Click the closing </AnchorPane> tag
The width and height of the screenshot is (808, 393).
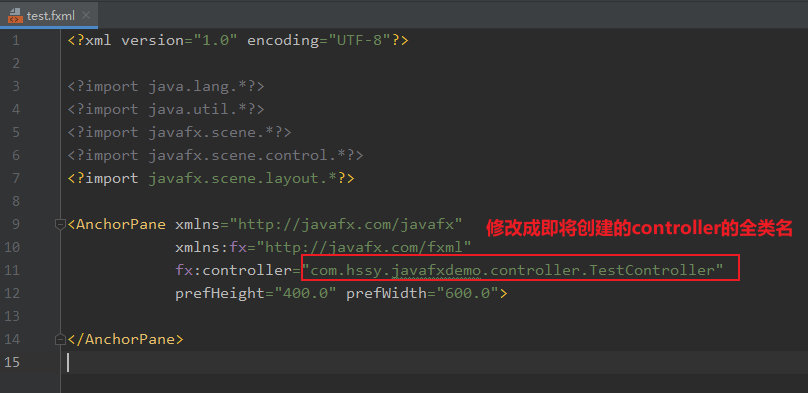[x=126, y=339]
